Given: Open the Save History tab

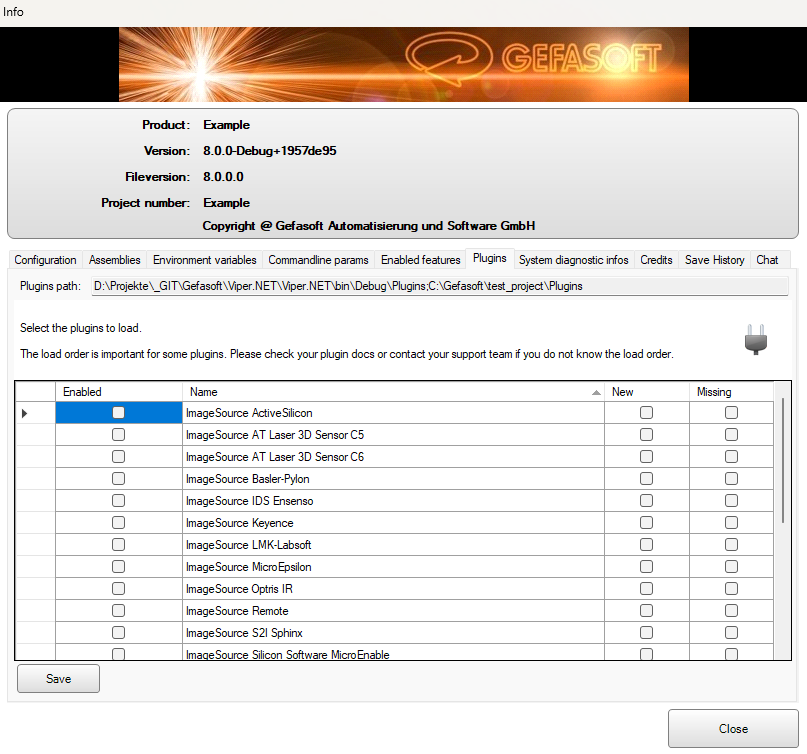Looking at the screenshot, I should coord(714,260).
